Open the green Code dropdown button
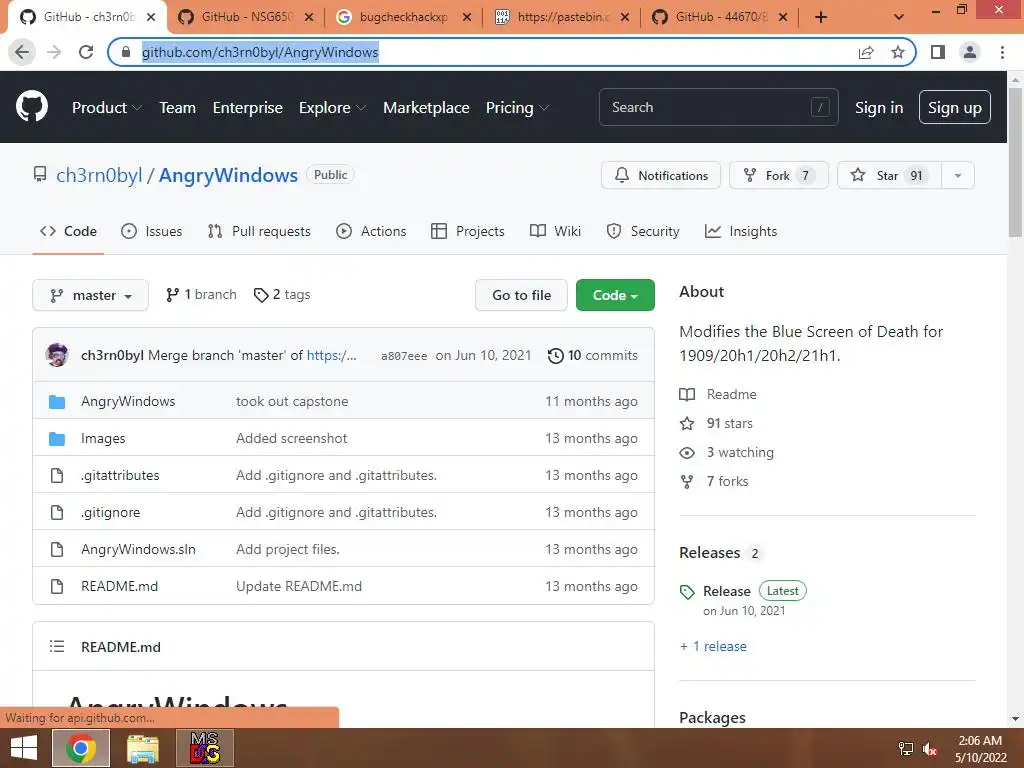1024x768 pixels. pos(615,295)
